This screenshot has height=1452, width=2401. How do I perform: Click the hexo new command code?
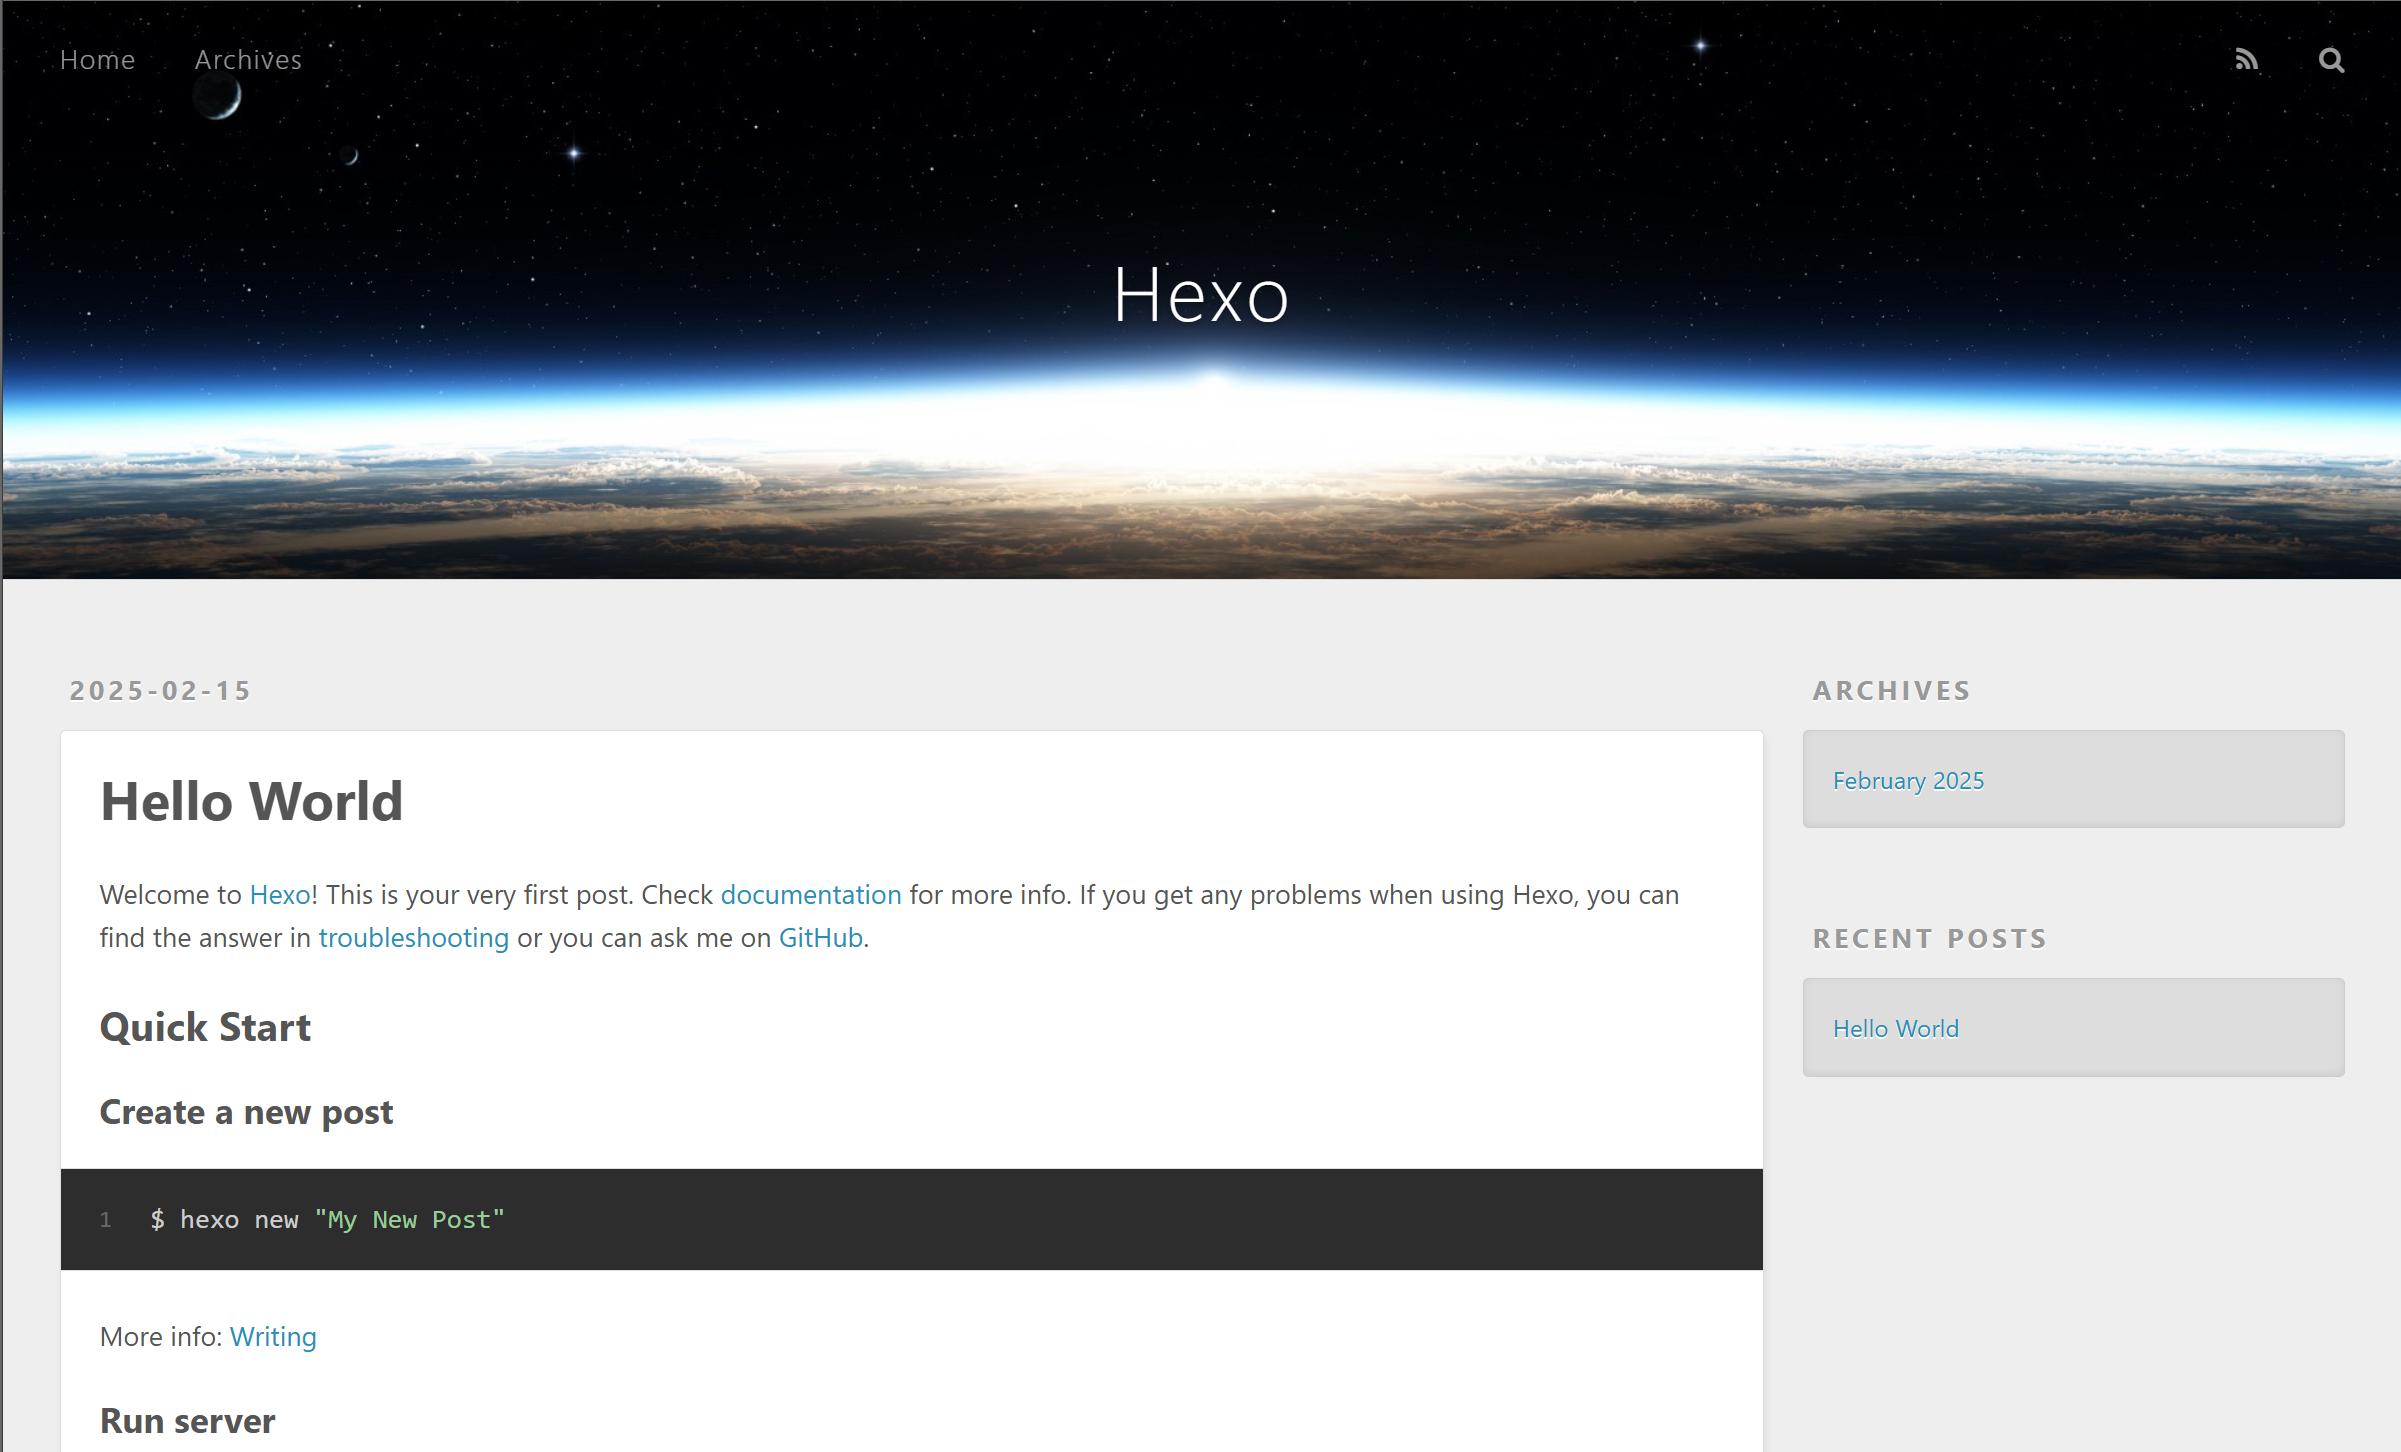327,1220
